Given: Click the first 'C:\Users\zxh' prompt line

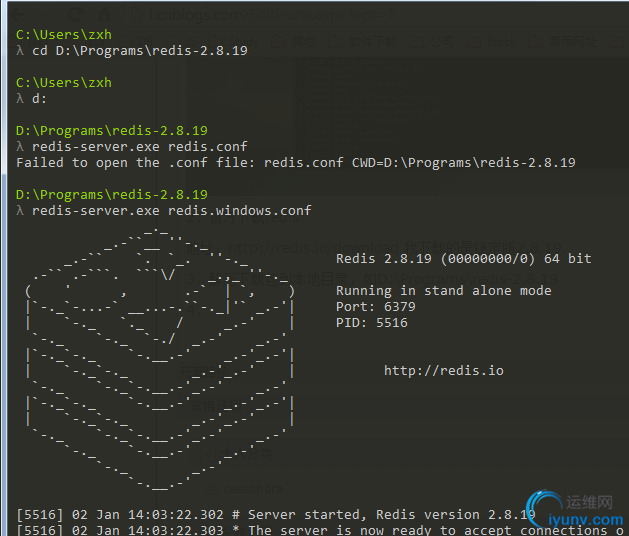Looking at the screenshot, I should pyautogui.click(x=64, y=35).
